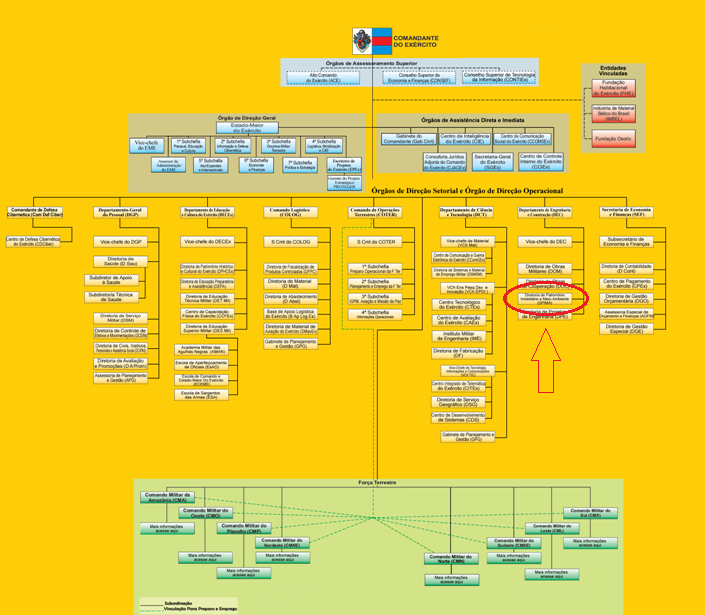705x615 pixels.
Task: Open Diretoria de Abastecimento (D Abst) box
Action: pos(290,299)
